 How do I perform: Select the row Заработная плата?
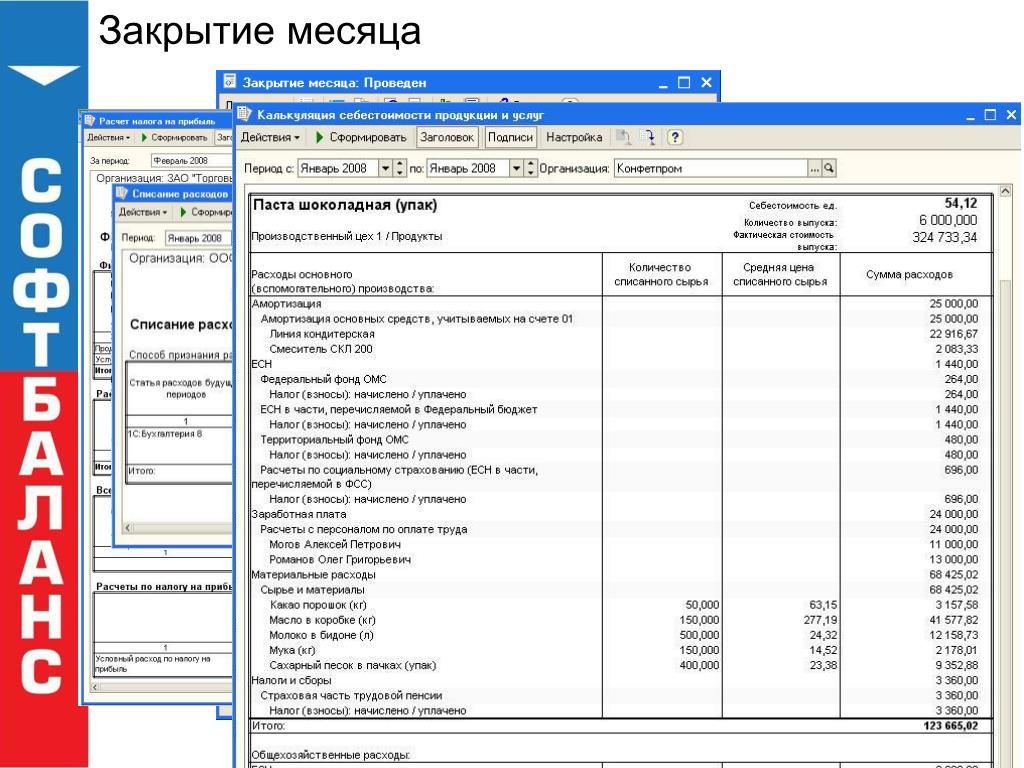pyautogui.click(x=621, y=514)
